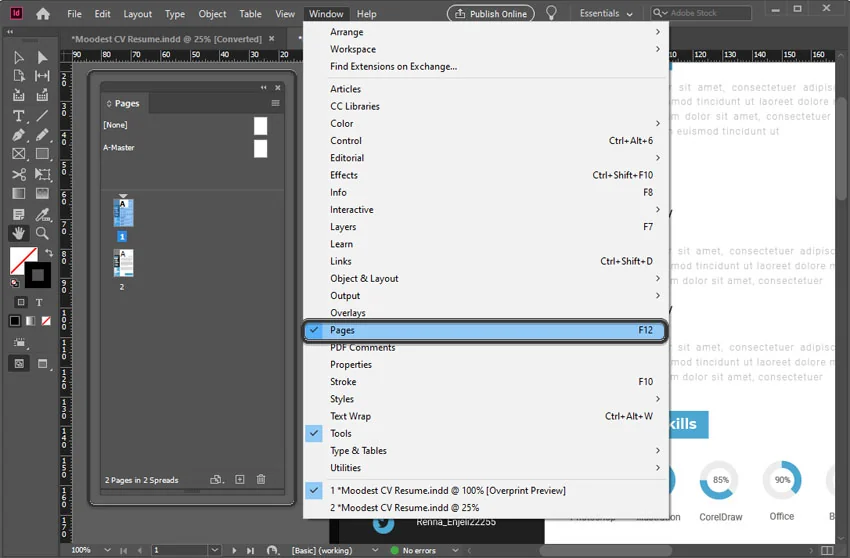Select the Gradient Swatch tool
The height and width of the screenshot is (558, 850).
(x=18, y=194)
